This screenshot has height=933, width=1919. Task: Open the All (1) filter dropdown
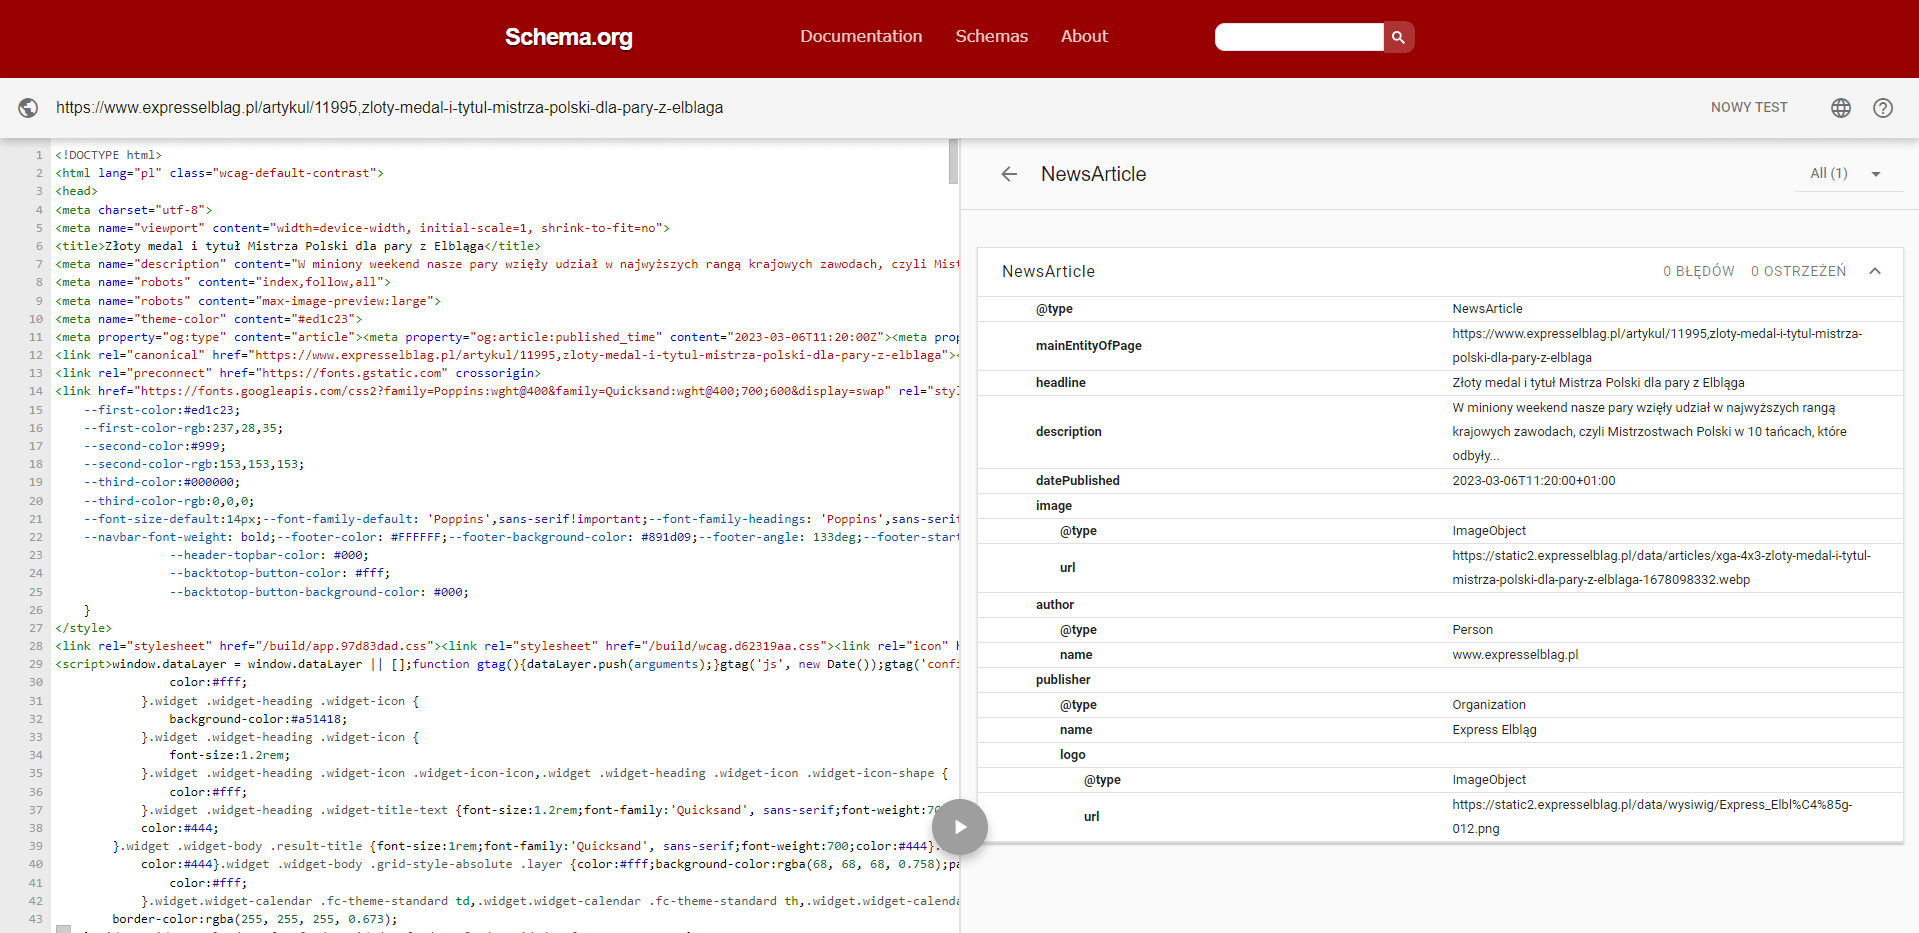(1846, 174)
